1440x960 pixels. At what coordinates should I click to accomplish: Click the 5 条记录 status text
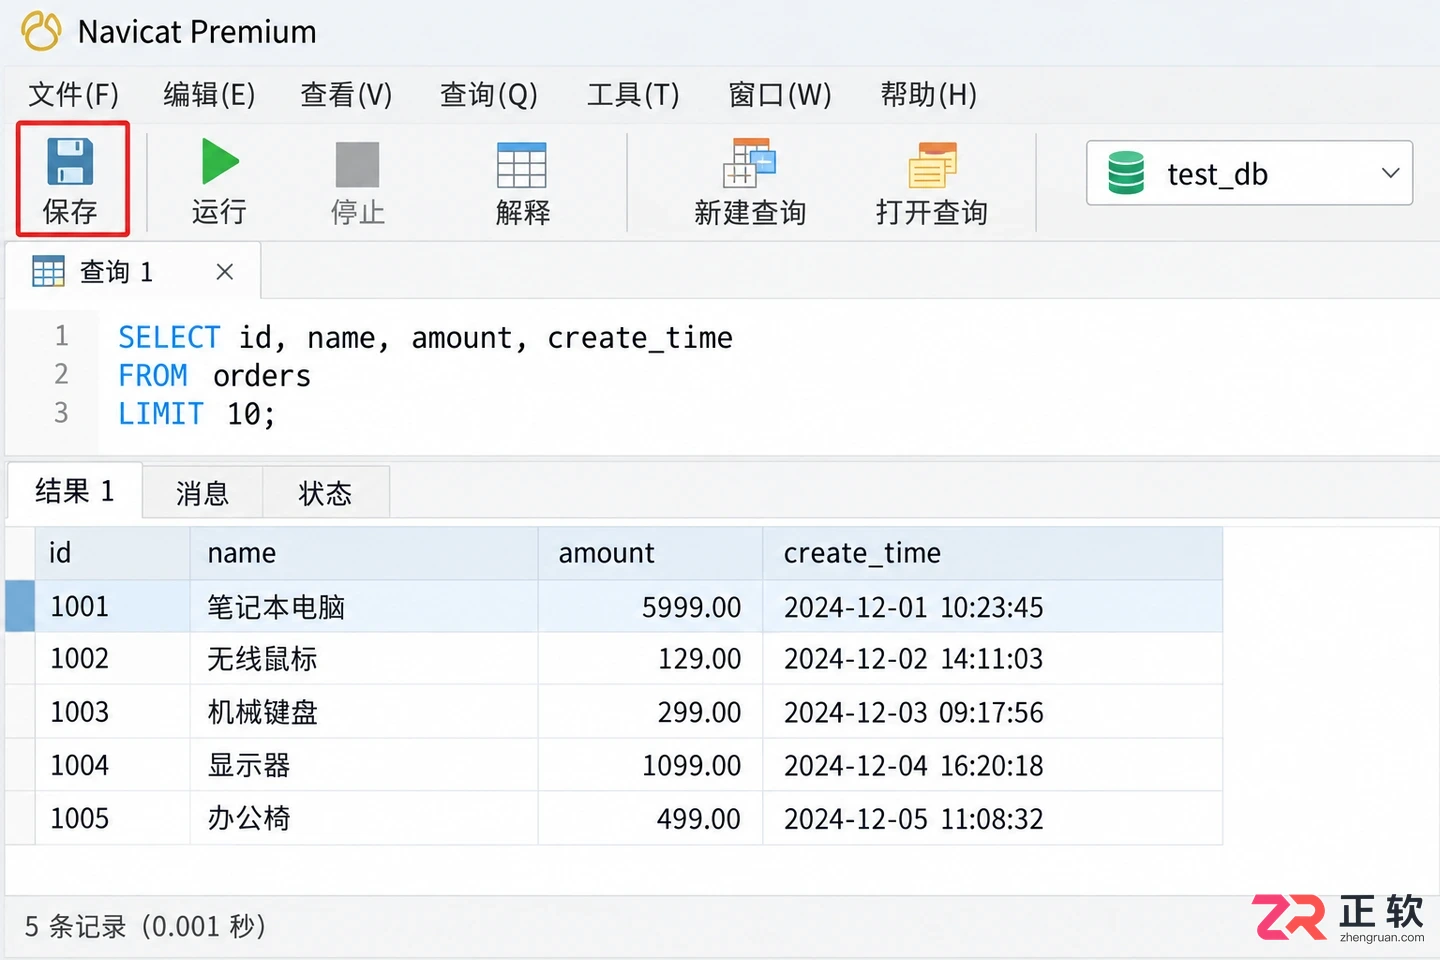[x=145, y=926]
